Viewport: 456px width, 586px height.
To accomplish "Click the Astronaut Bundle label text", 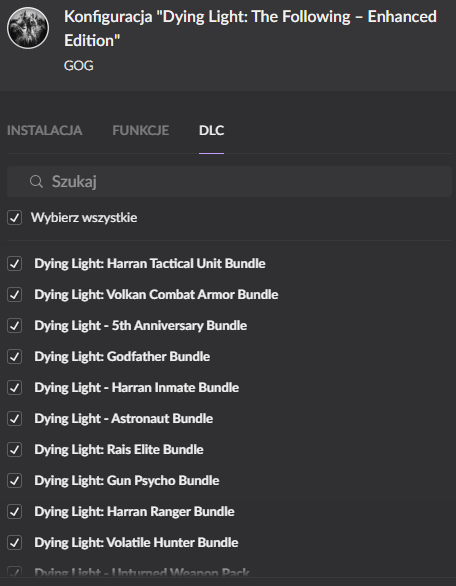I will click(x=124, y=419).
